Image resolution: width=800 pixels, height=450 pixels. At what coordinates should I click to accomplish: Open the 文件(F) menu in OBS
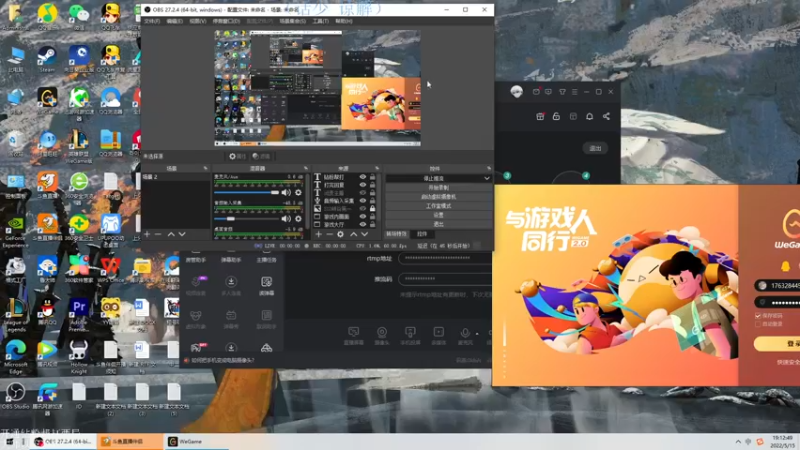pyautogui.click(x=152, y=21)
